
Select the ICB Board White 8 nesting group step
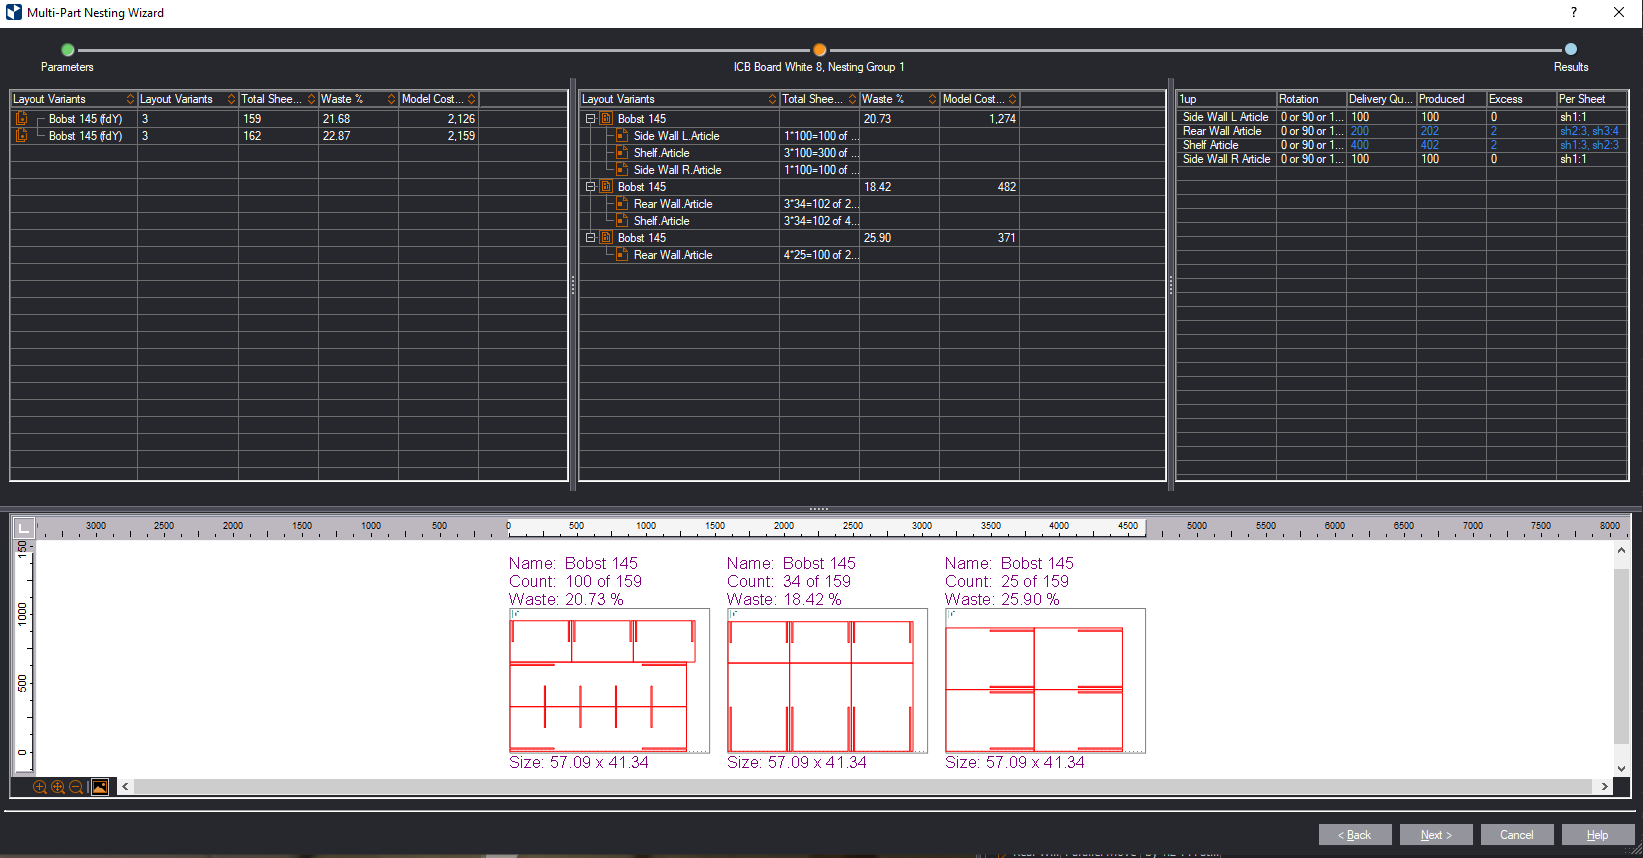pyautogui.click(x=819, y=49)
